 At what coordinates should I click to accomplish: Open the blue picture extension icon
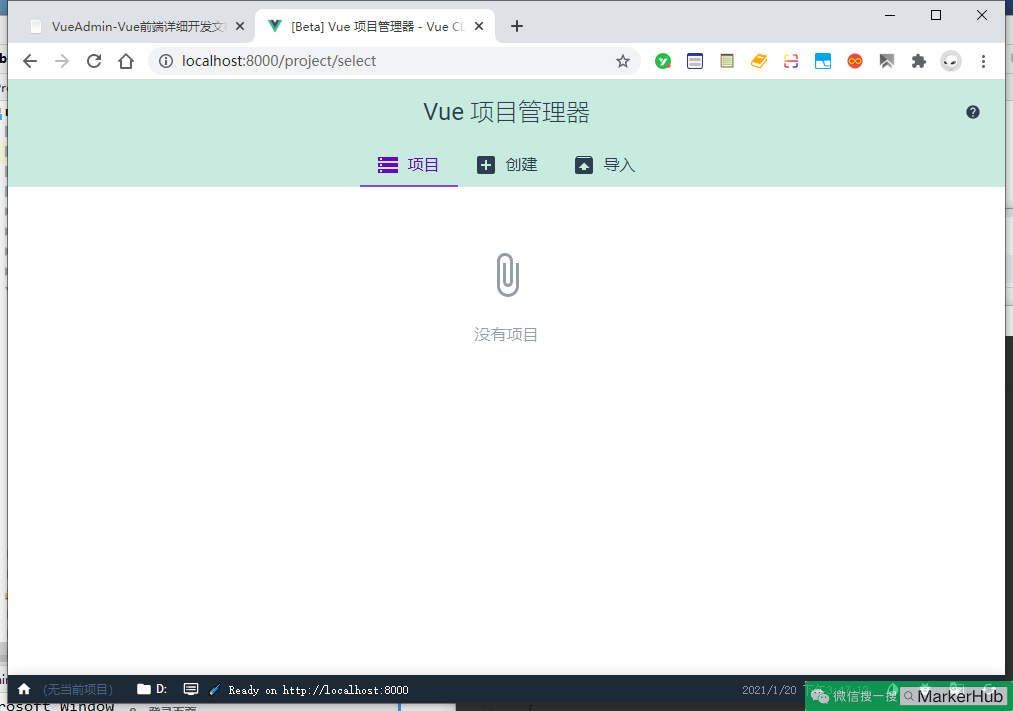point(823,61)
